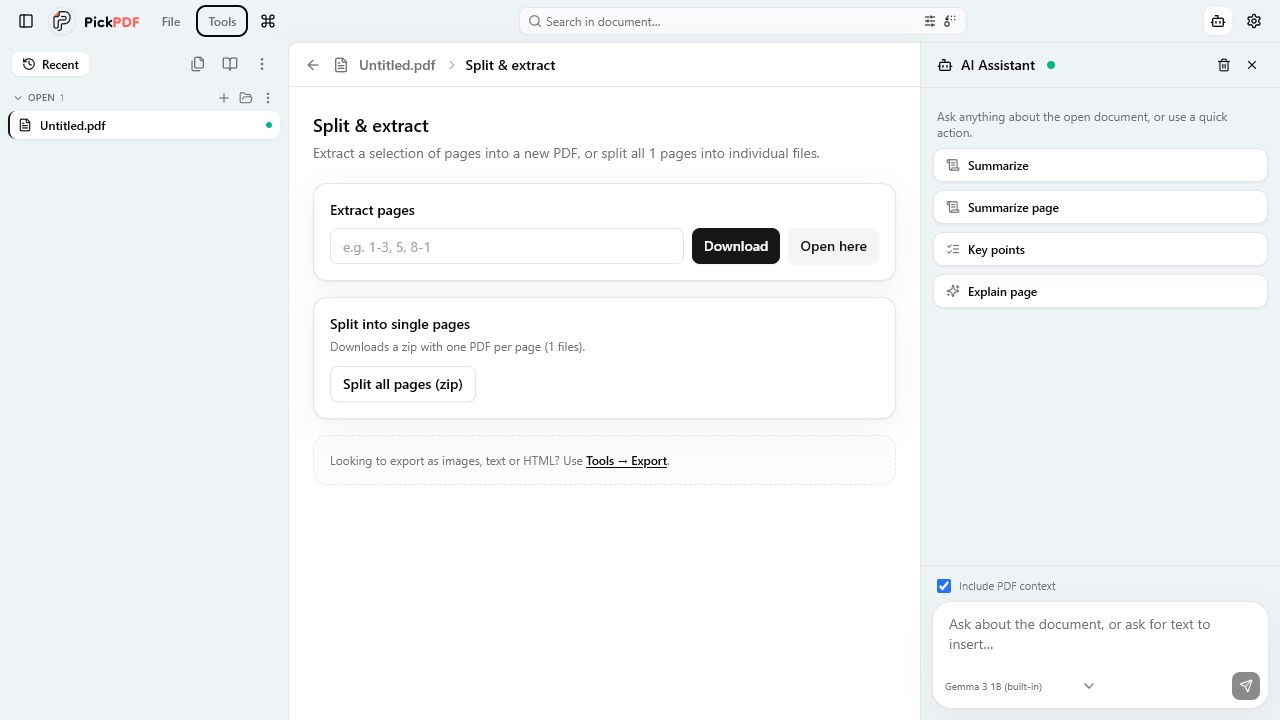This screenshot has width=1280, height=720.
Task: Click the Summarize page quick action
Action: [x=1100, y=208]
